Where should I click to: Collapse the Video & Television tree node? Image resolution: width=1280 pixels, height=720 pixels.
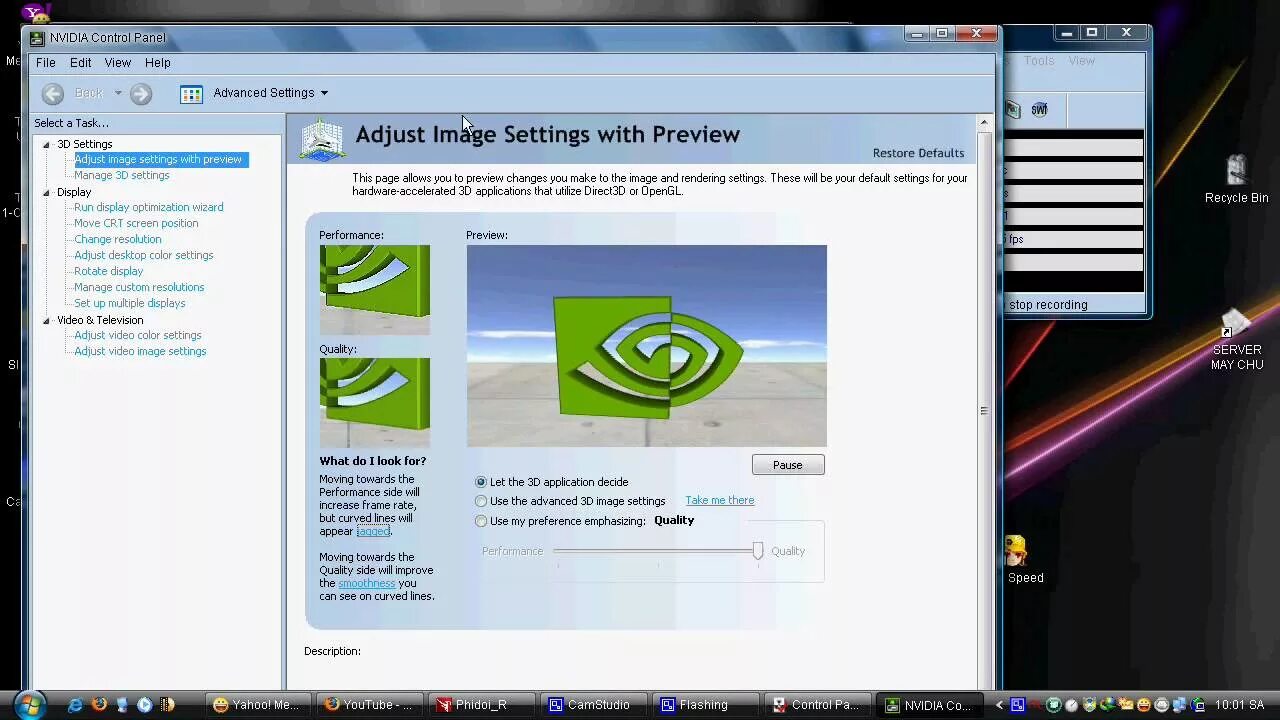46,320
